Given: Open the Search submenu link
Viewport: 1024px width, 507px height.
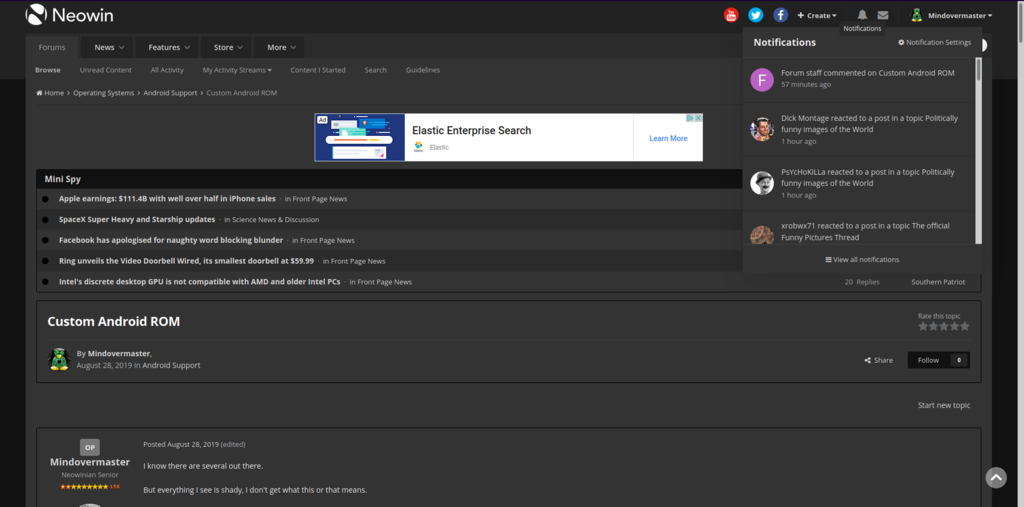Looking at the screenshot, I should click(x=376, y=70).
